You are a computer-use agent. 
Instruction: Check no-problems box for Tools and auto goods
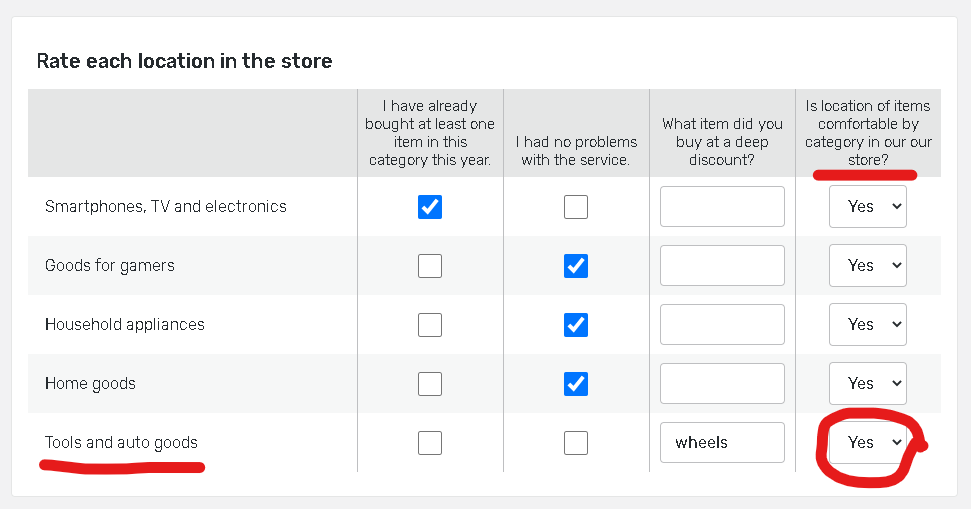[576, 443]
